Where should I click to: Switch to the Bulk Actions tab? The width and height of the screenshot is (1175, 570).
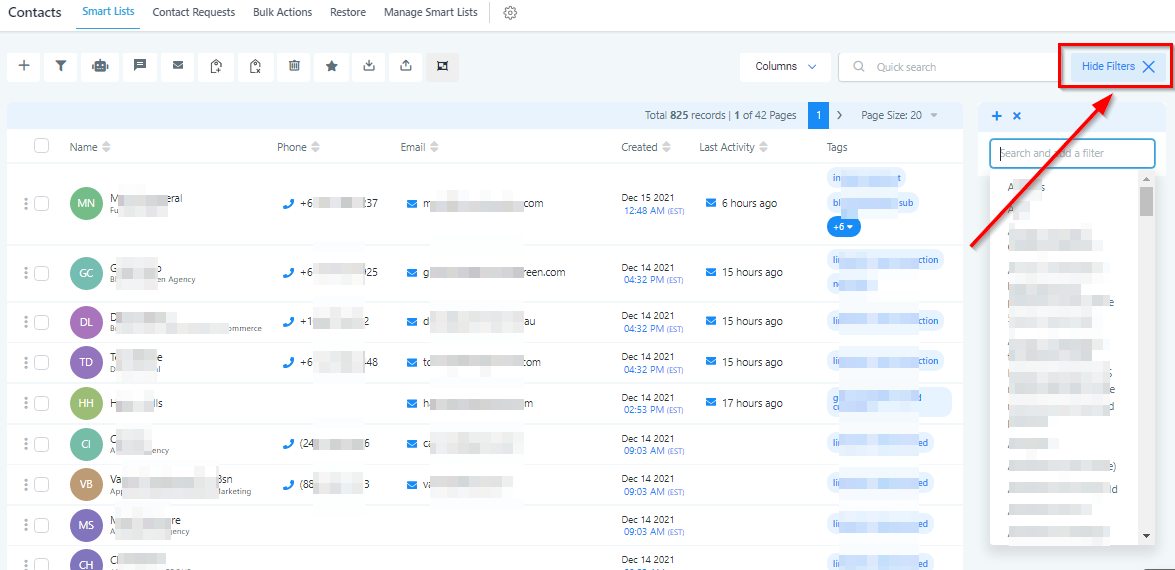pos(282,13)
